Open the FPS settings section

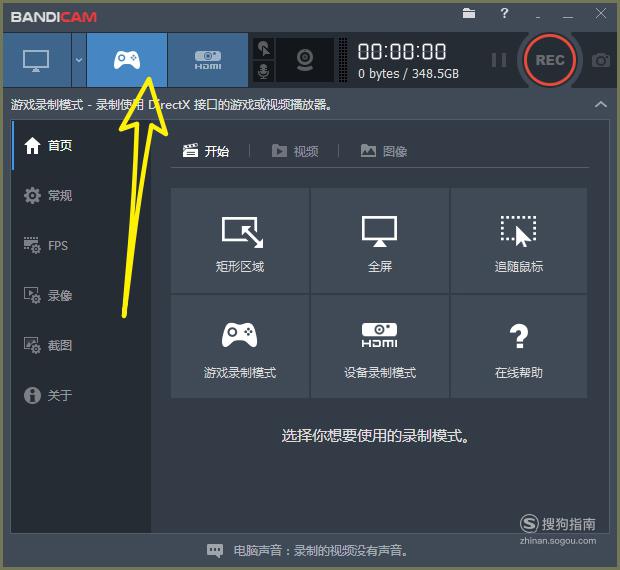46,245
